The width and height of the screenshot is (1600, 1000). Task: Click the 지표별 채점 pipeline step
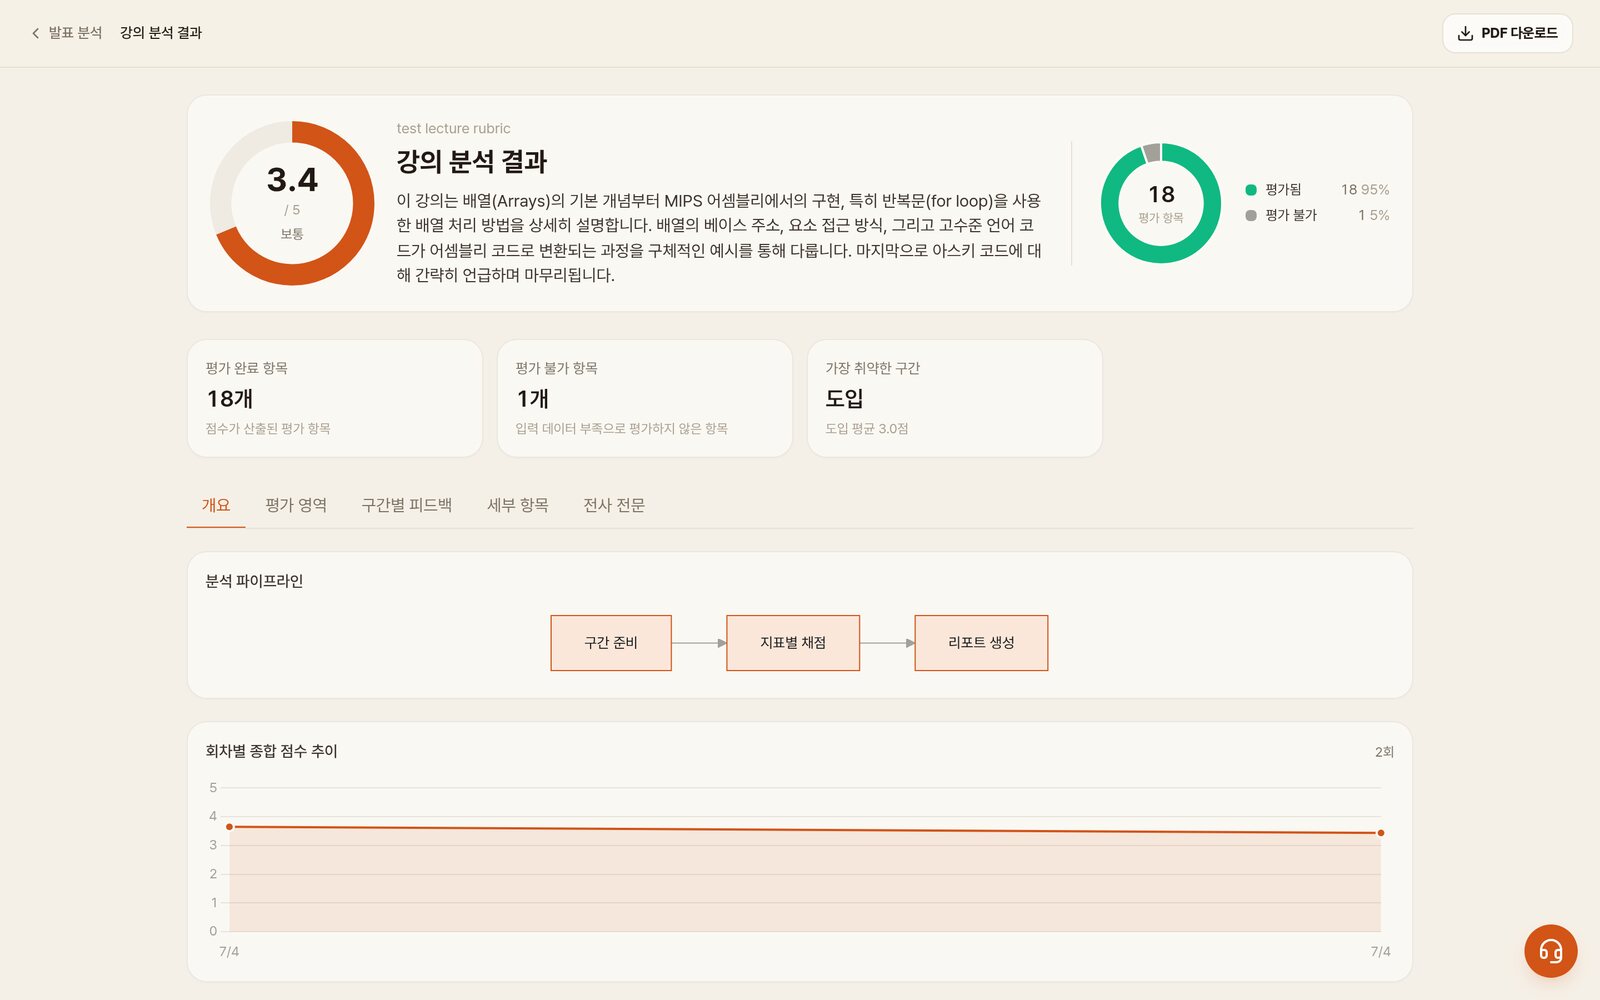[793, 643]
